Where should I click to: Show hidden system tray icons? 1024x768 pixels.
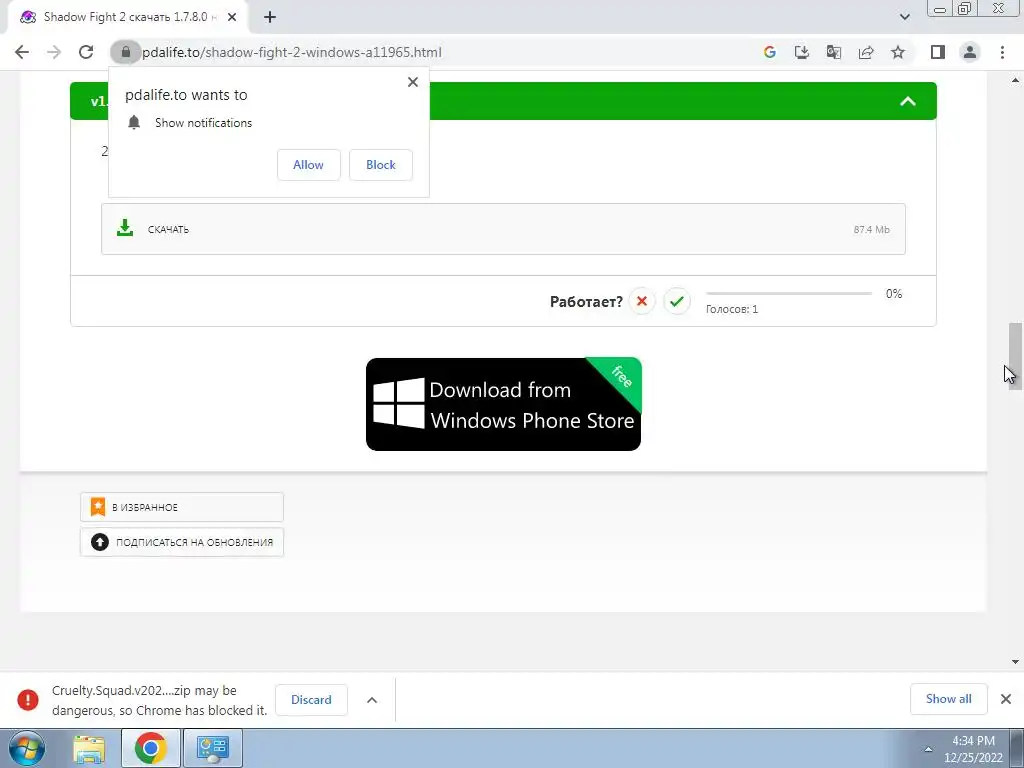click(928, 749)
